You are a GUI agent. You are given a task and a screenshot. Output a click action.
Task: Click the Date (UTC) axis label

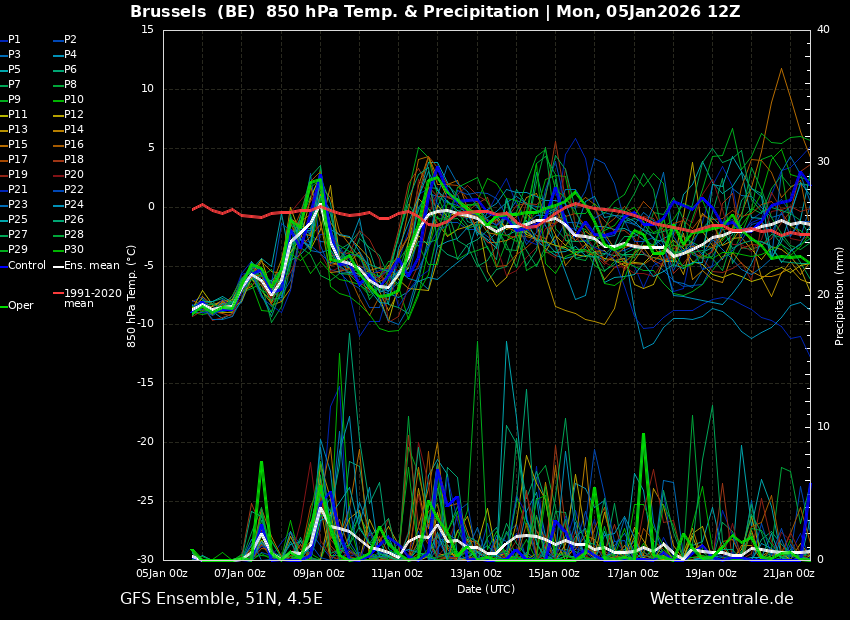486,589
